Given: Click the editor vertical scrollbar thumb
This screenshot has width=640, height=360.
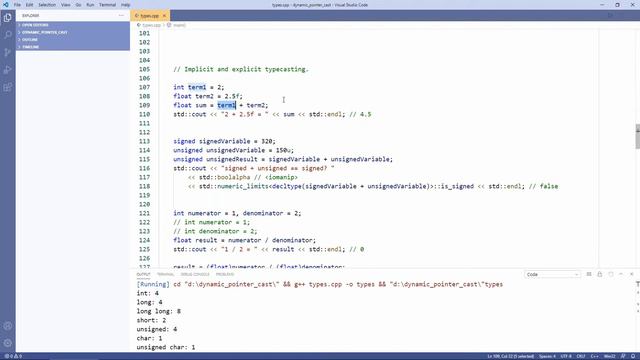Looking at the screenshot, I should pos(638,137).
